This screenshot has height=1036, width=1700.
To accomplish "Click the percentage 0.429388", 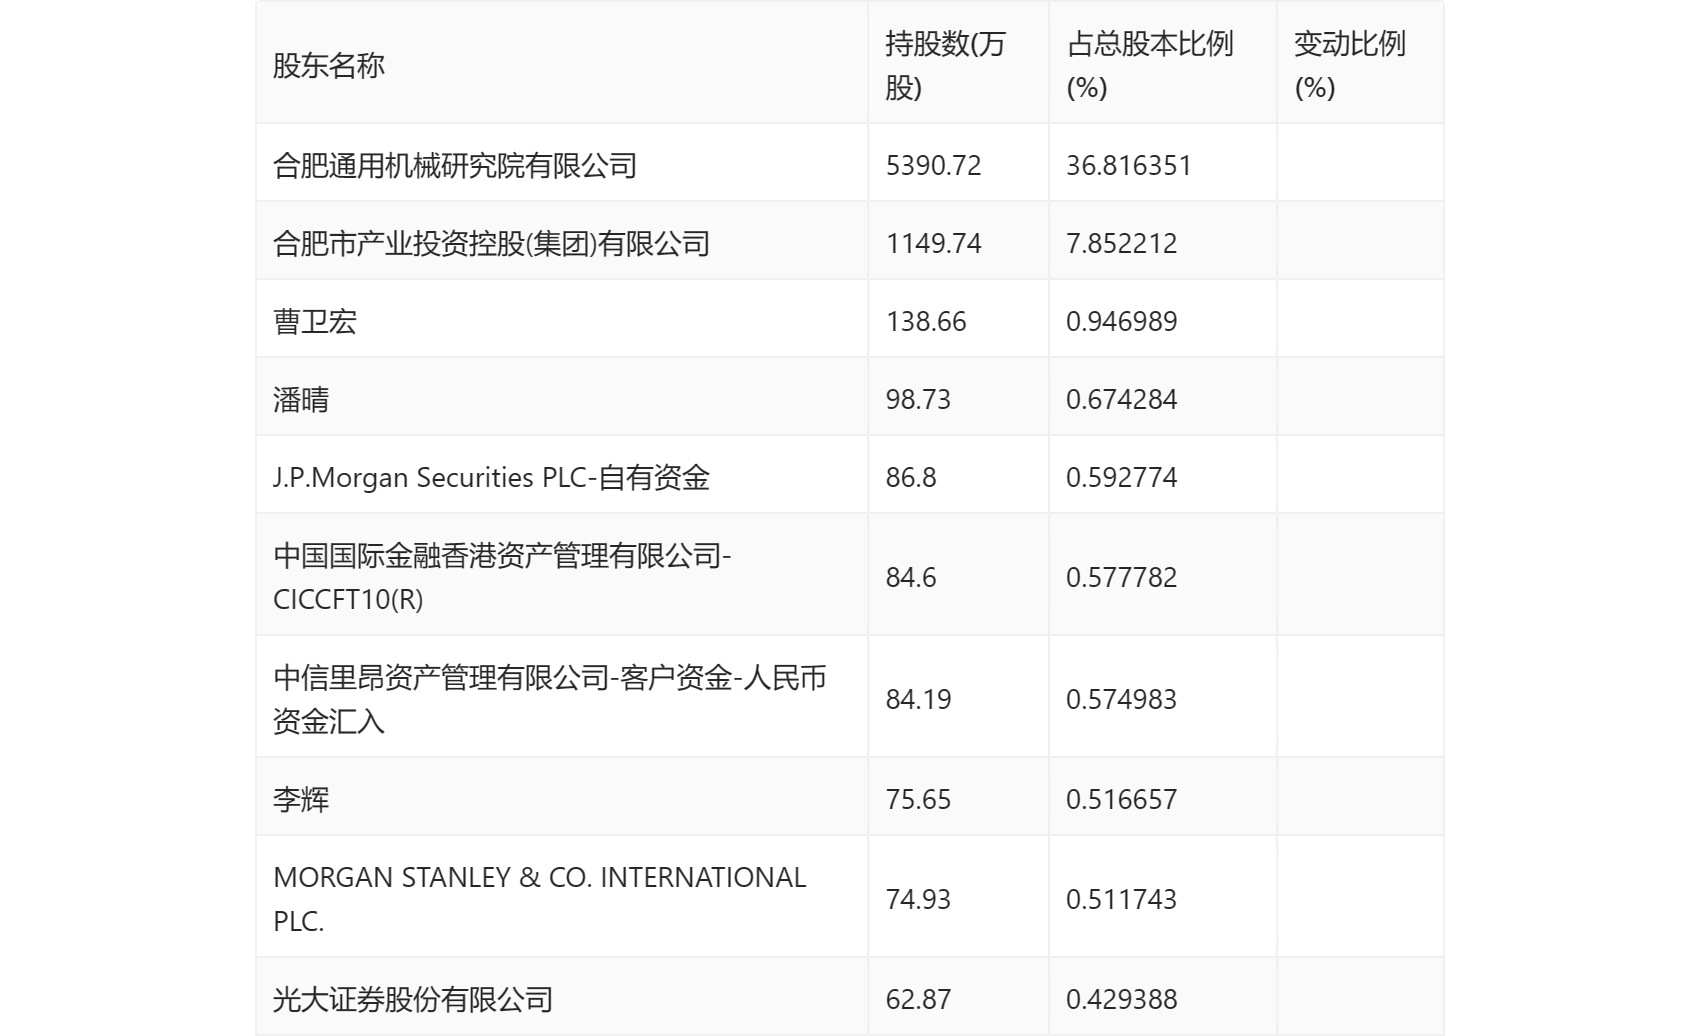I will click(1122, 999).
